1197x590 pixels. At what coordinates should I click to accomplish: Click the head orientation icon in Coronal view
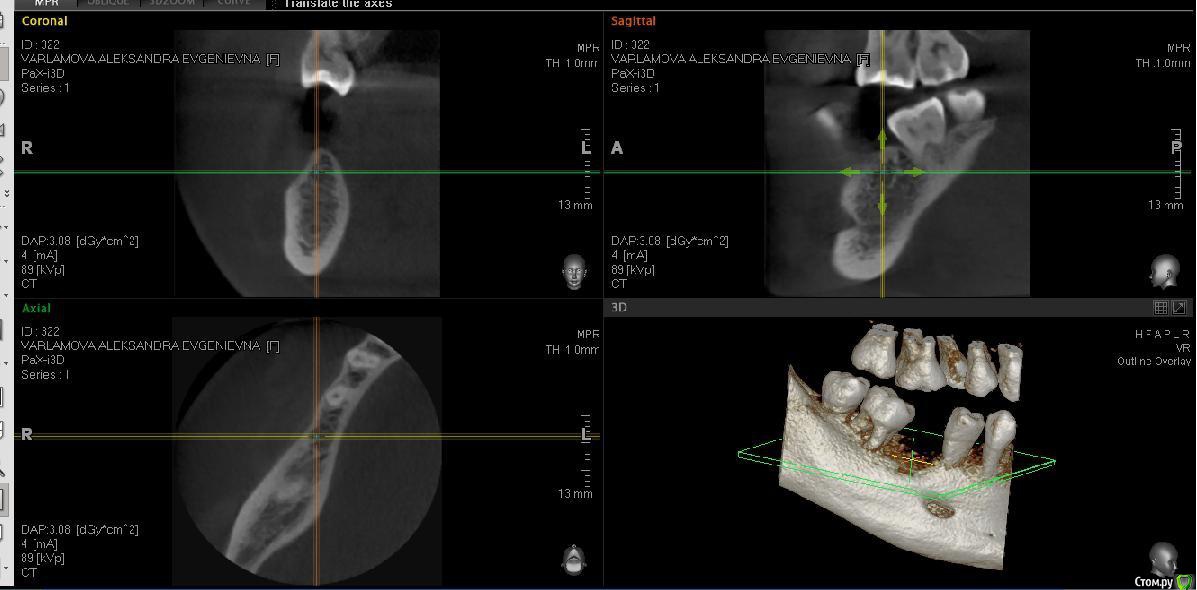coord(574,271)
